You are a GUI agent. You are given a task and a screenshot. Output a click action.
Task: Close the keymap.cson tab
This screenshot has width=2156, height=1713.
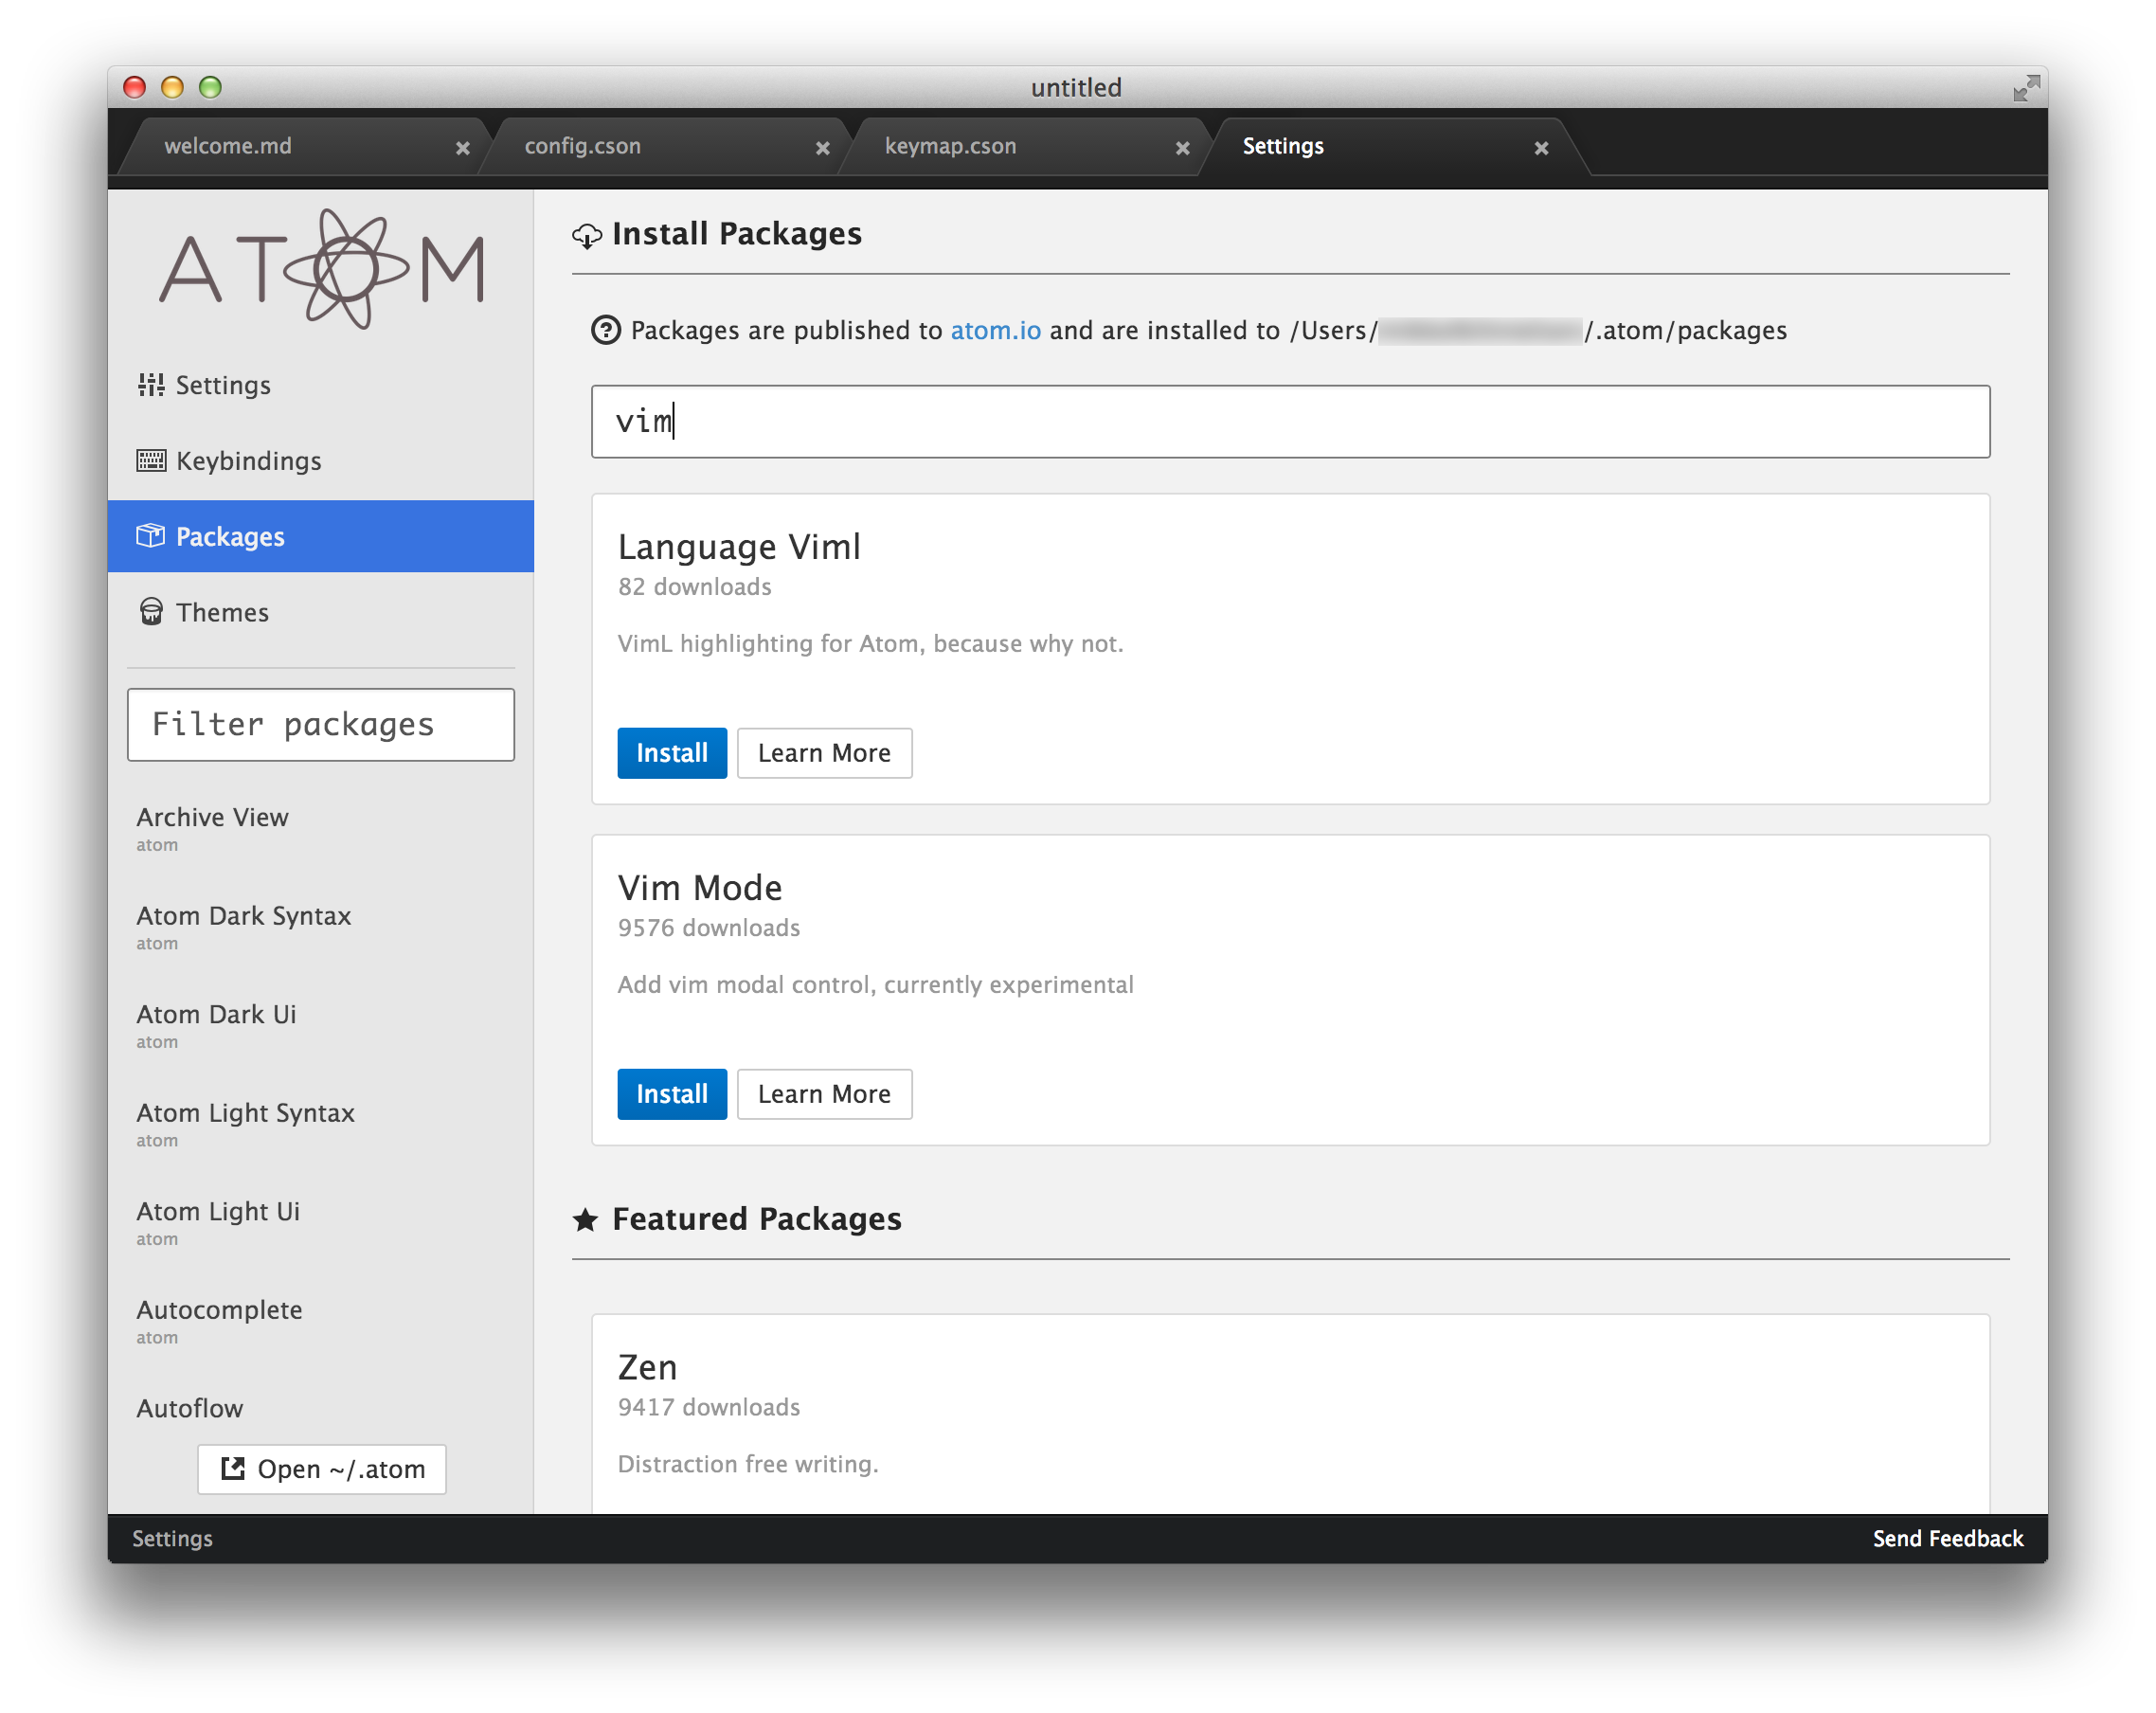1183,148
